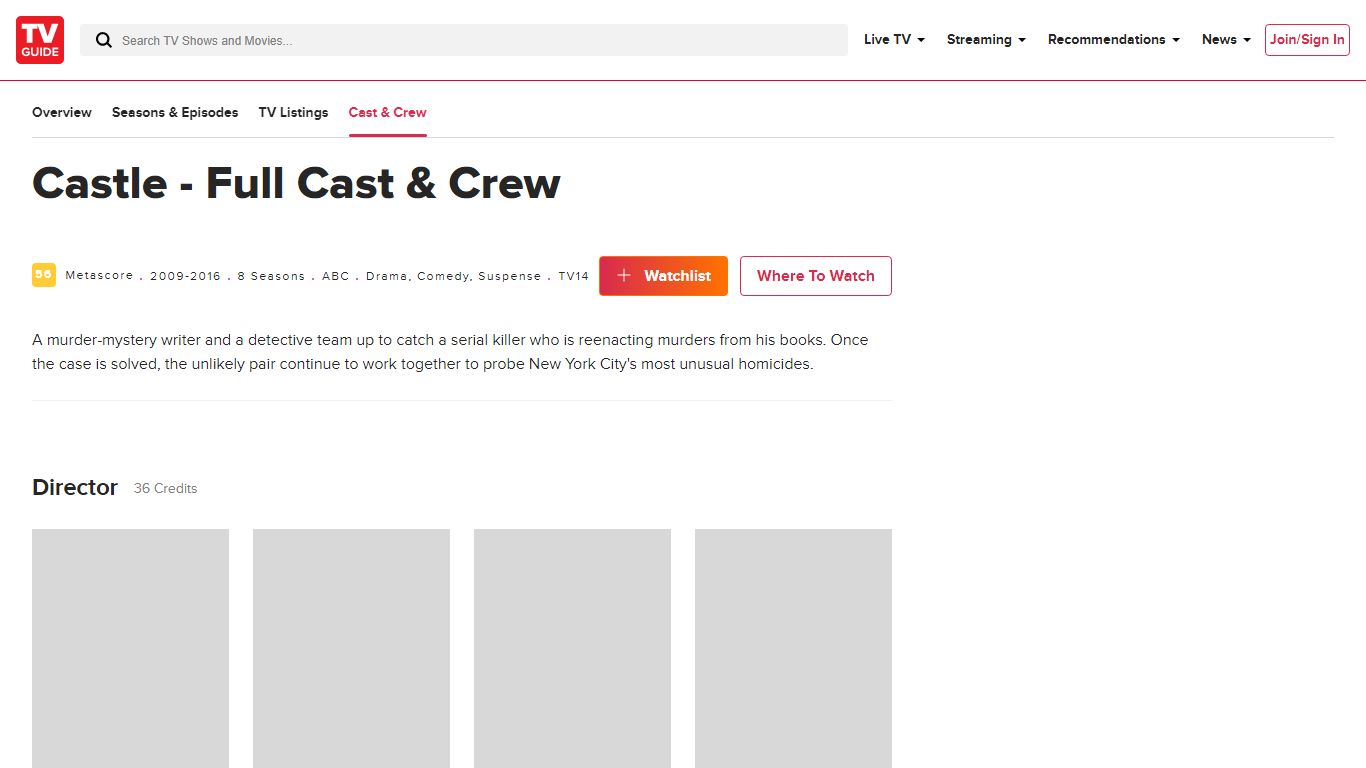Click the plus icon in Watchlist button

click(x=624, y=276)
